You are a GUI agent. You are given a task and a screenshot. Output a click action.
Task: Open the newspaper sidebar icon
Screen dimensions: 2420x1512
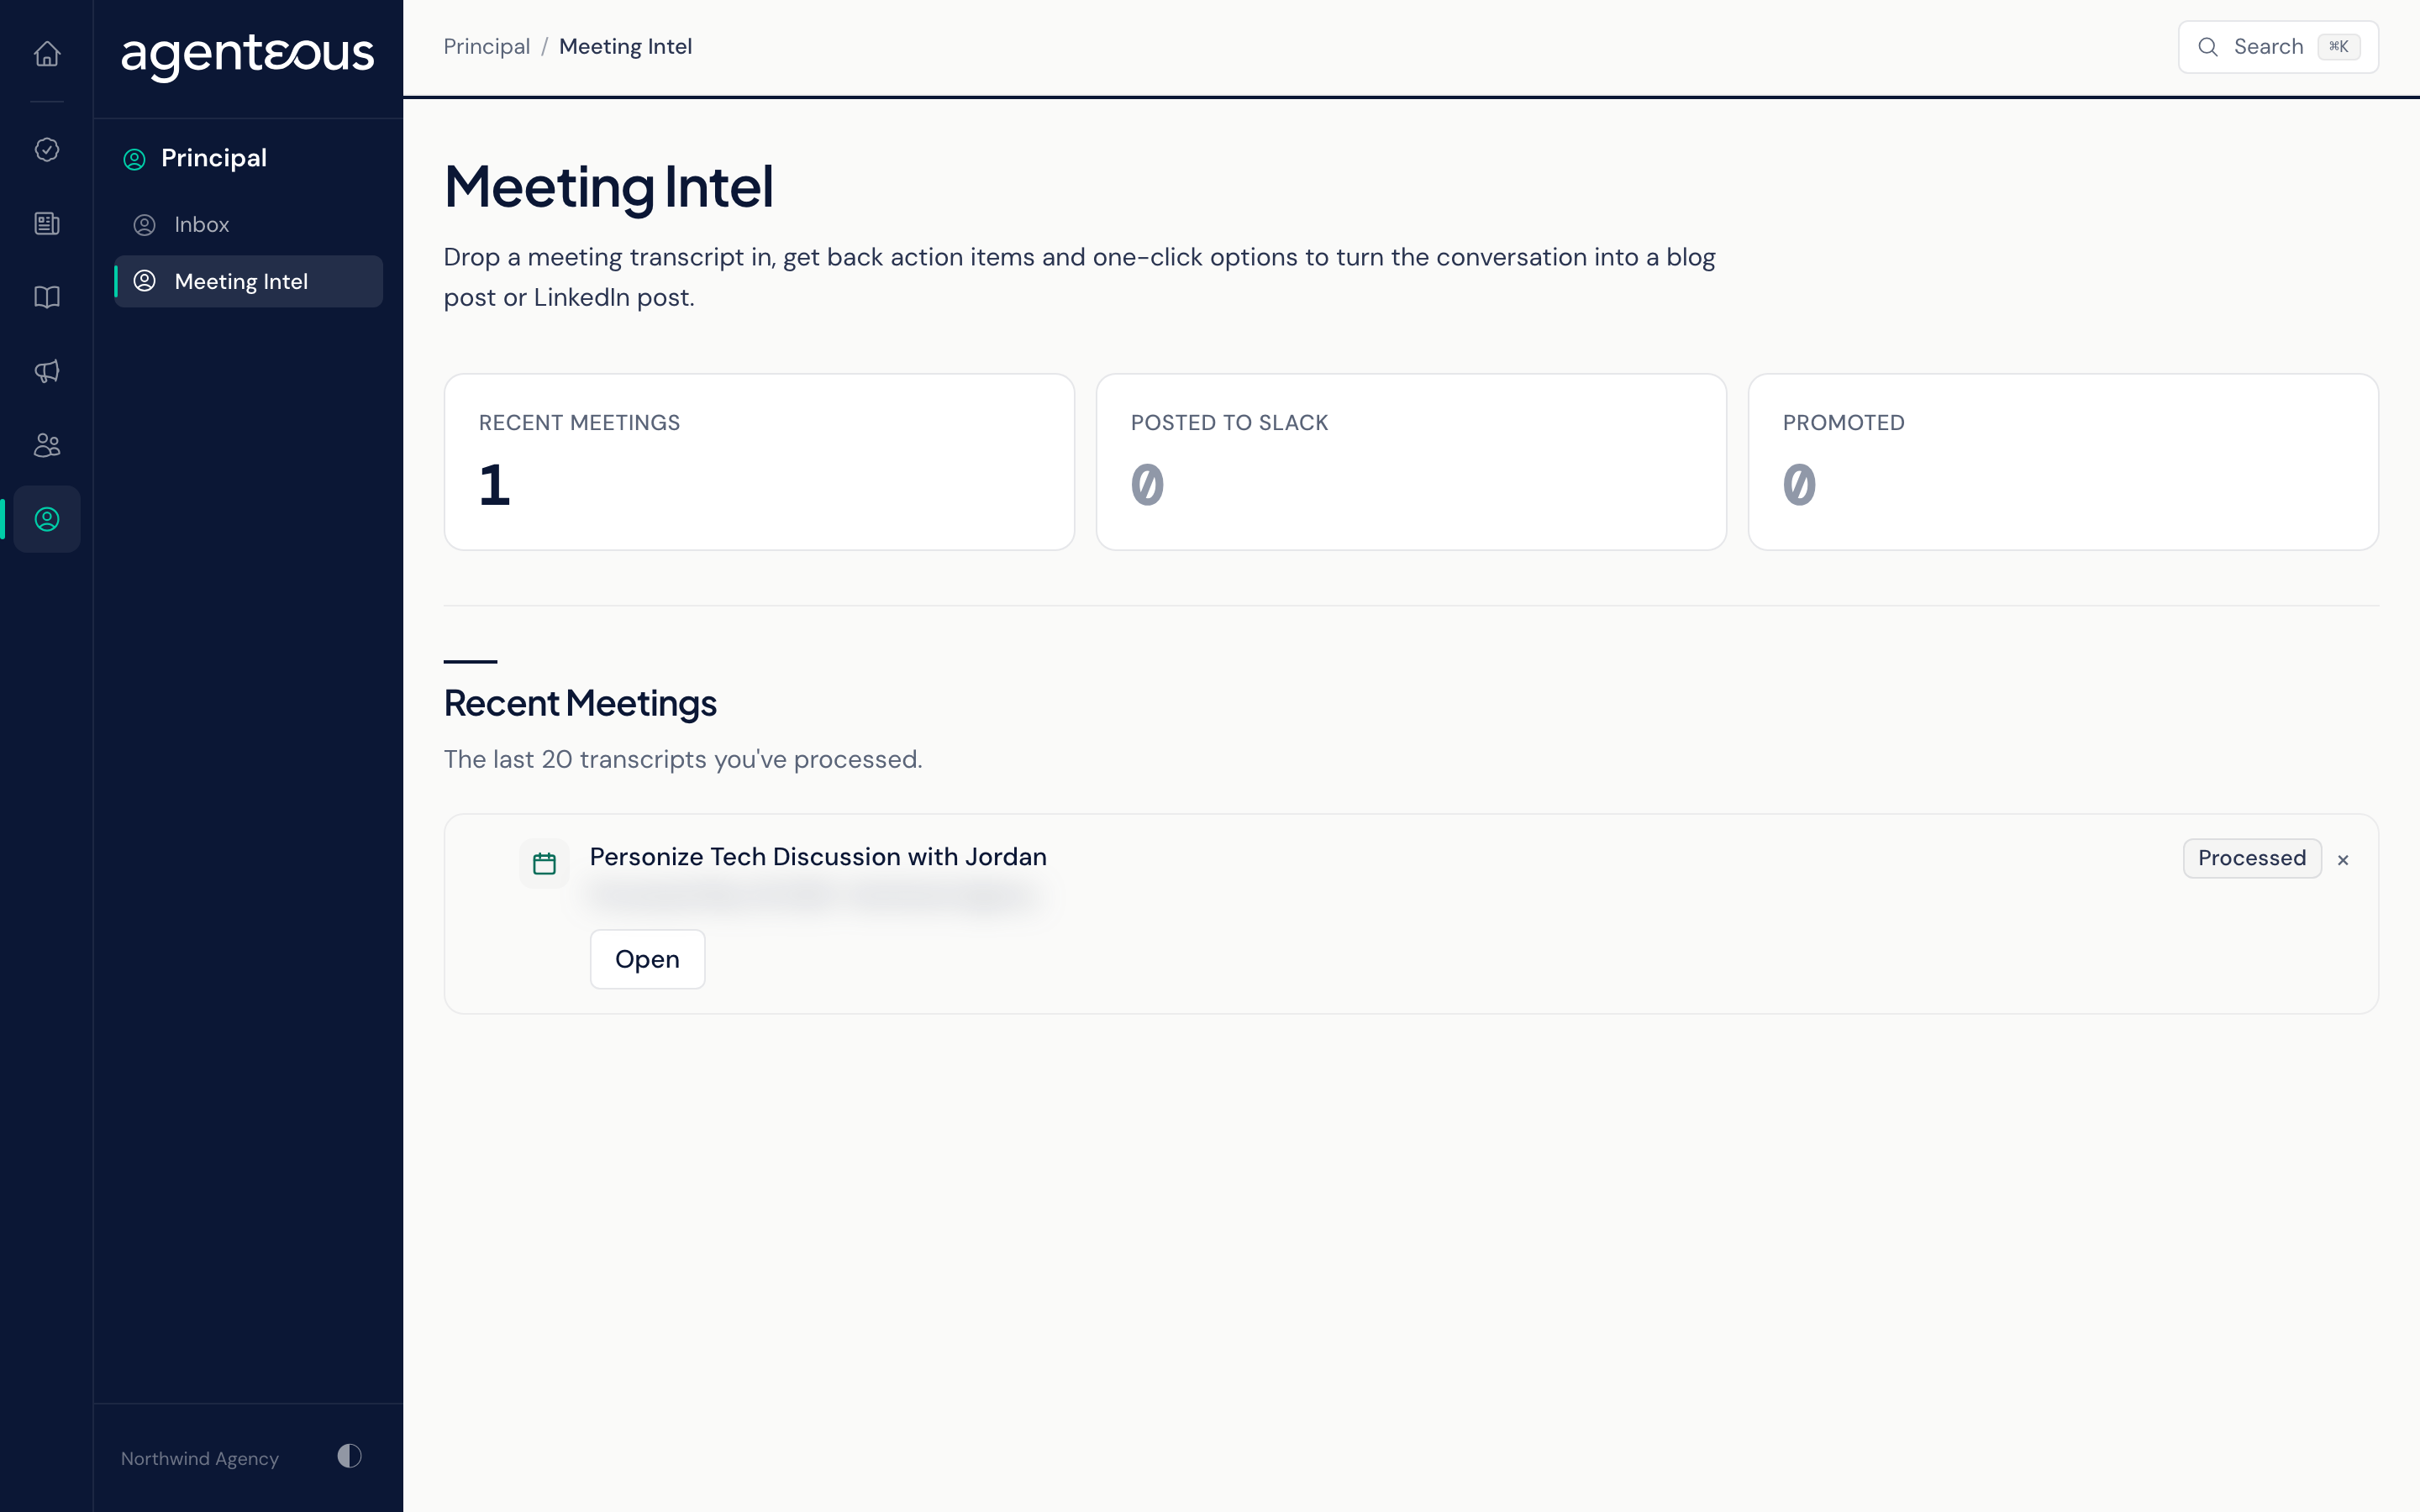point(47,223)
